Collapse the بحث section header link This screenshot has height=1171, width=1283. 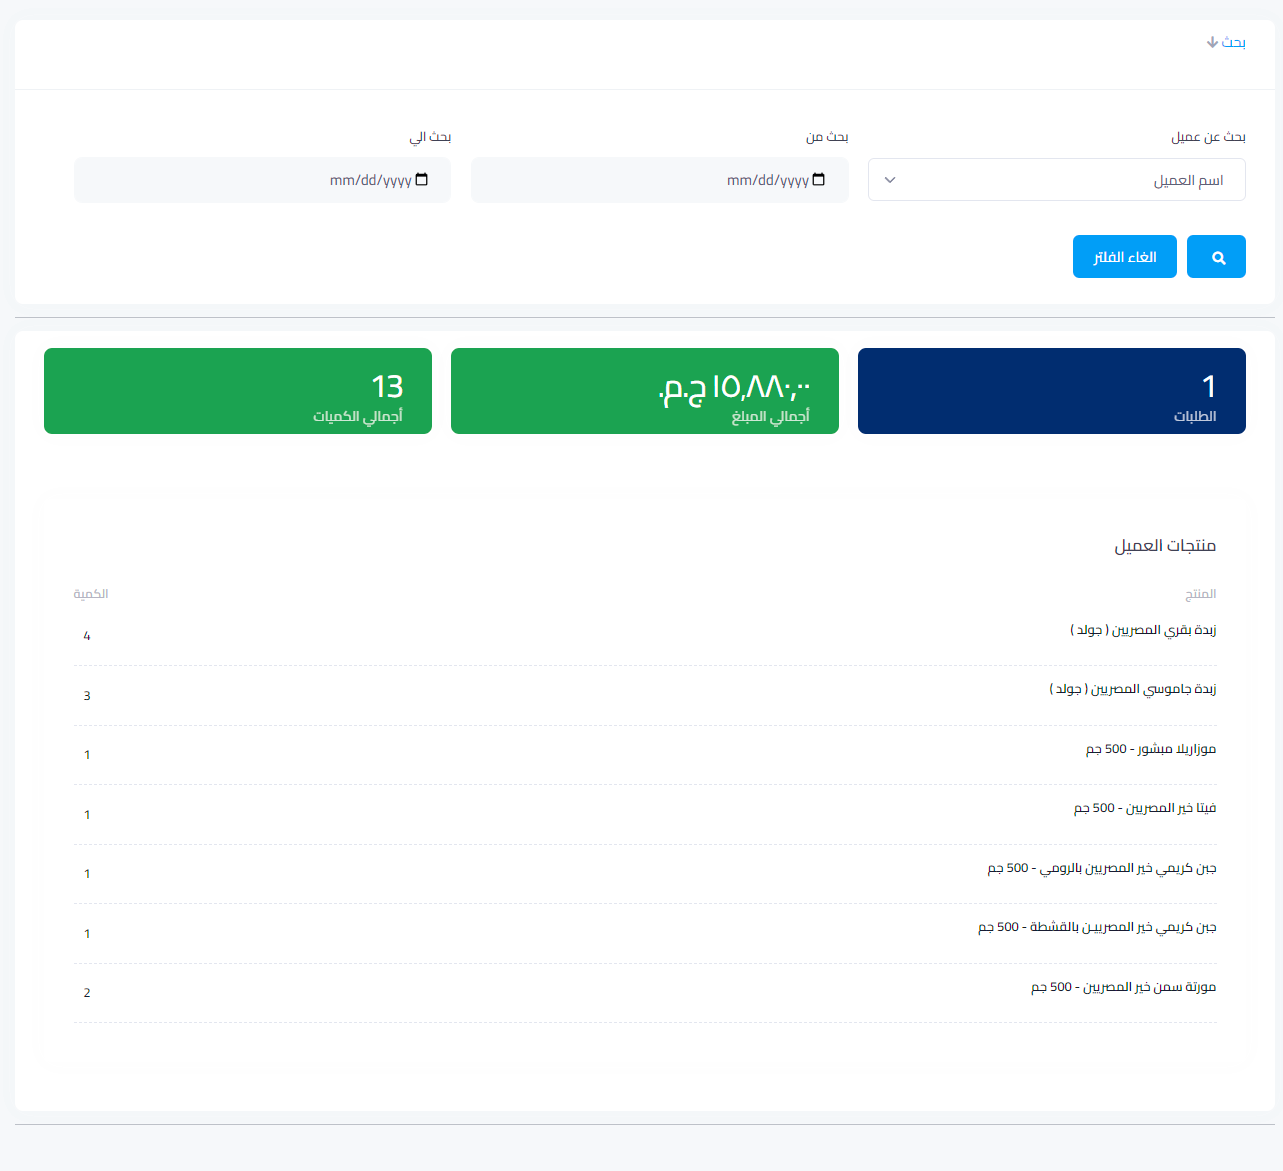click(1226, 42)
